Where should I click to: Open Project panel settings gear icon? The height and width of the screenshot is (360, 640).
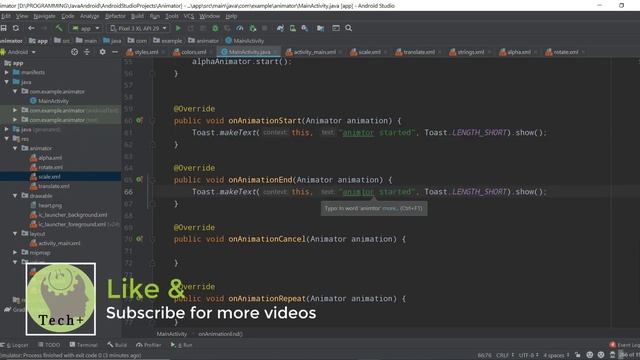(x=102, y=52)
